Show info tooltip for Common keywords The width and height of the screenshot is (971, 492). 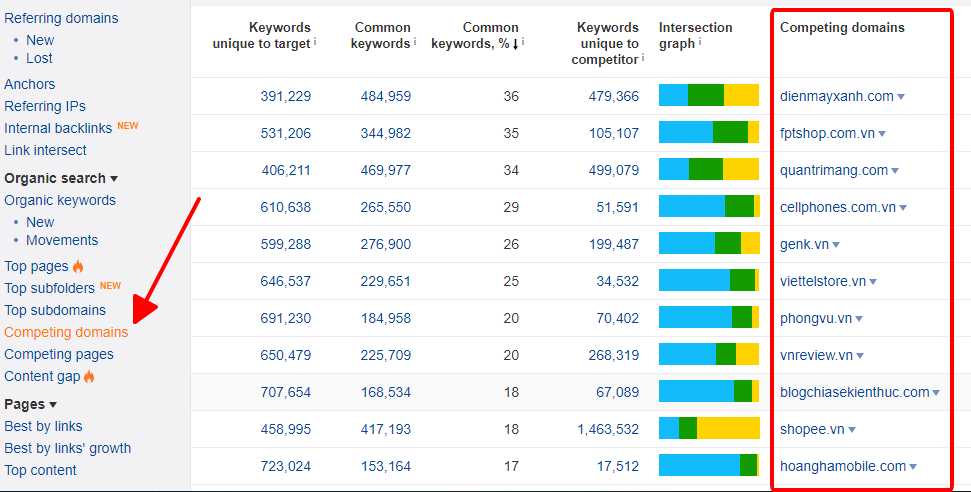415,42
